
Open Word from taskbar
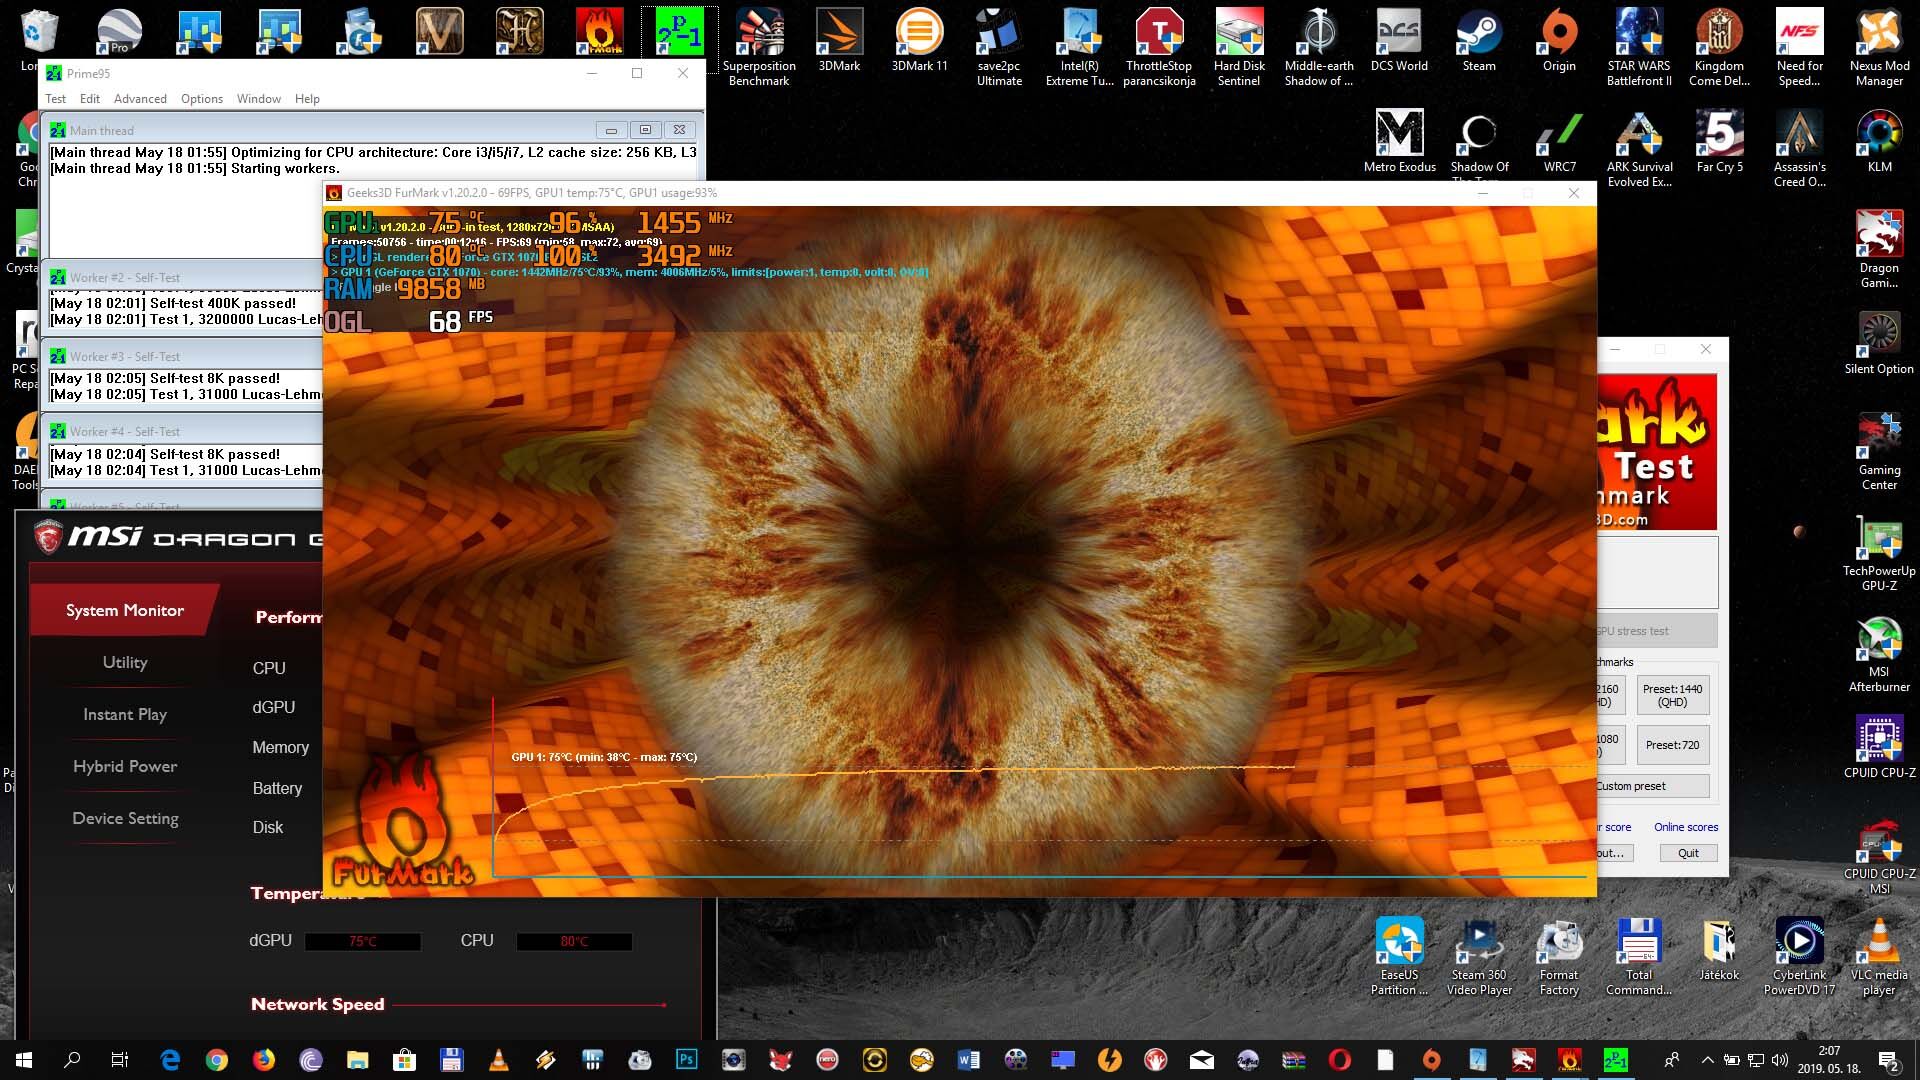(968, 1060)
